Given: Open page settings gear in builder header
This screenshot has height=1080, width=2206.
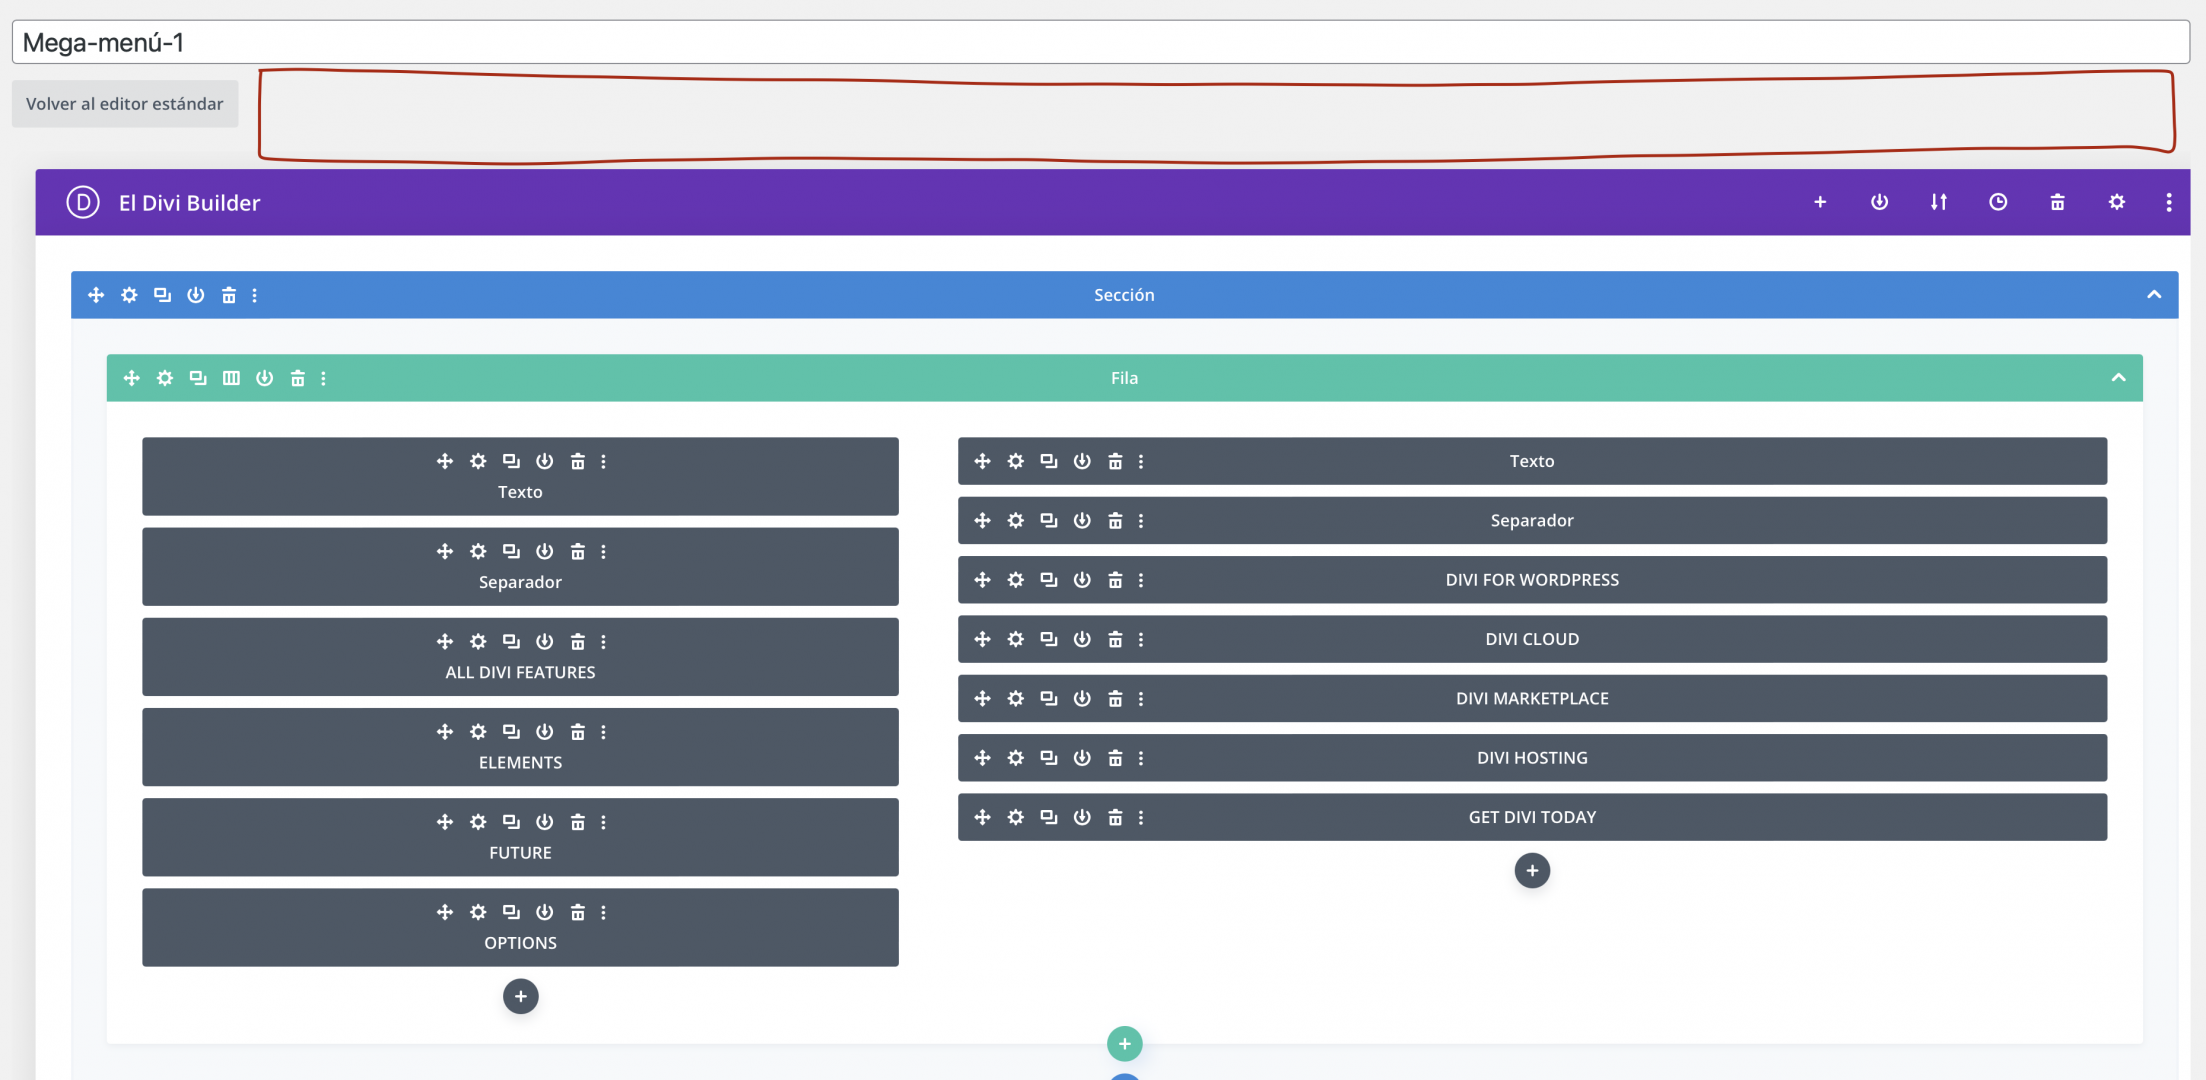Looking at the screenshot, I should [x=2117, y=202].
